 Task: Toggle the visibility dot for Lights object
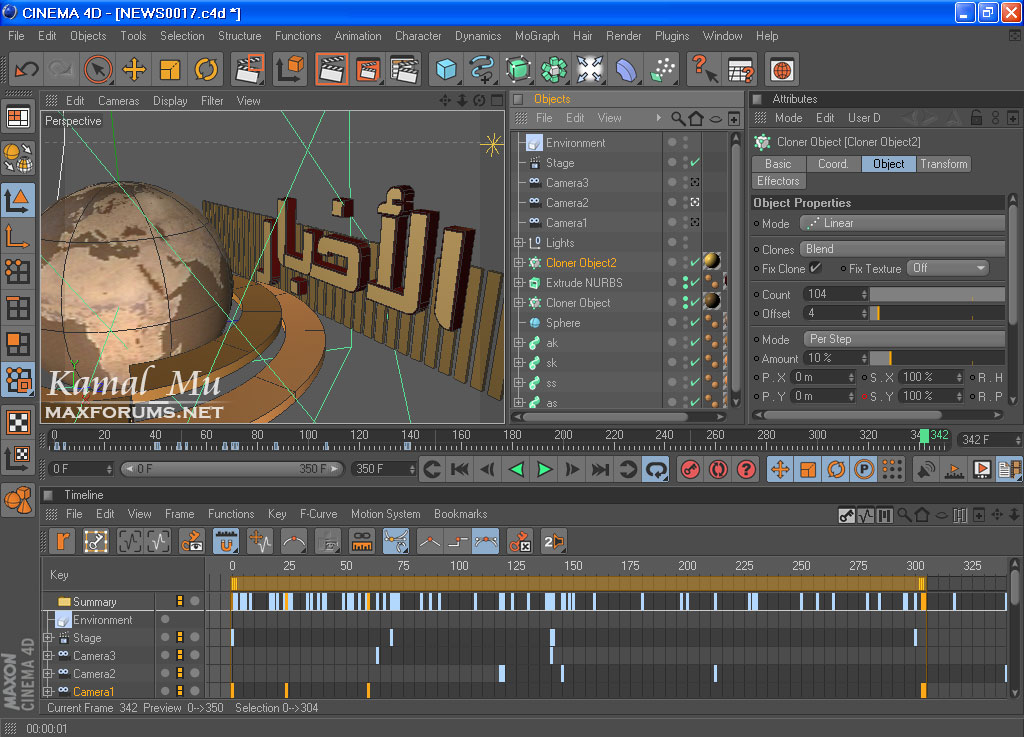[671, 242]
